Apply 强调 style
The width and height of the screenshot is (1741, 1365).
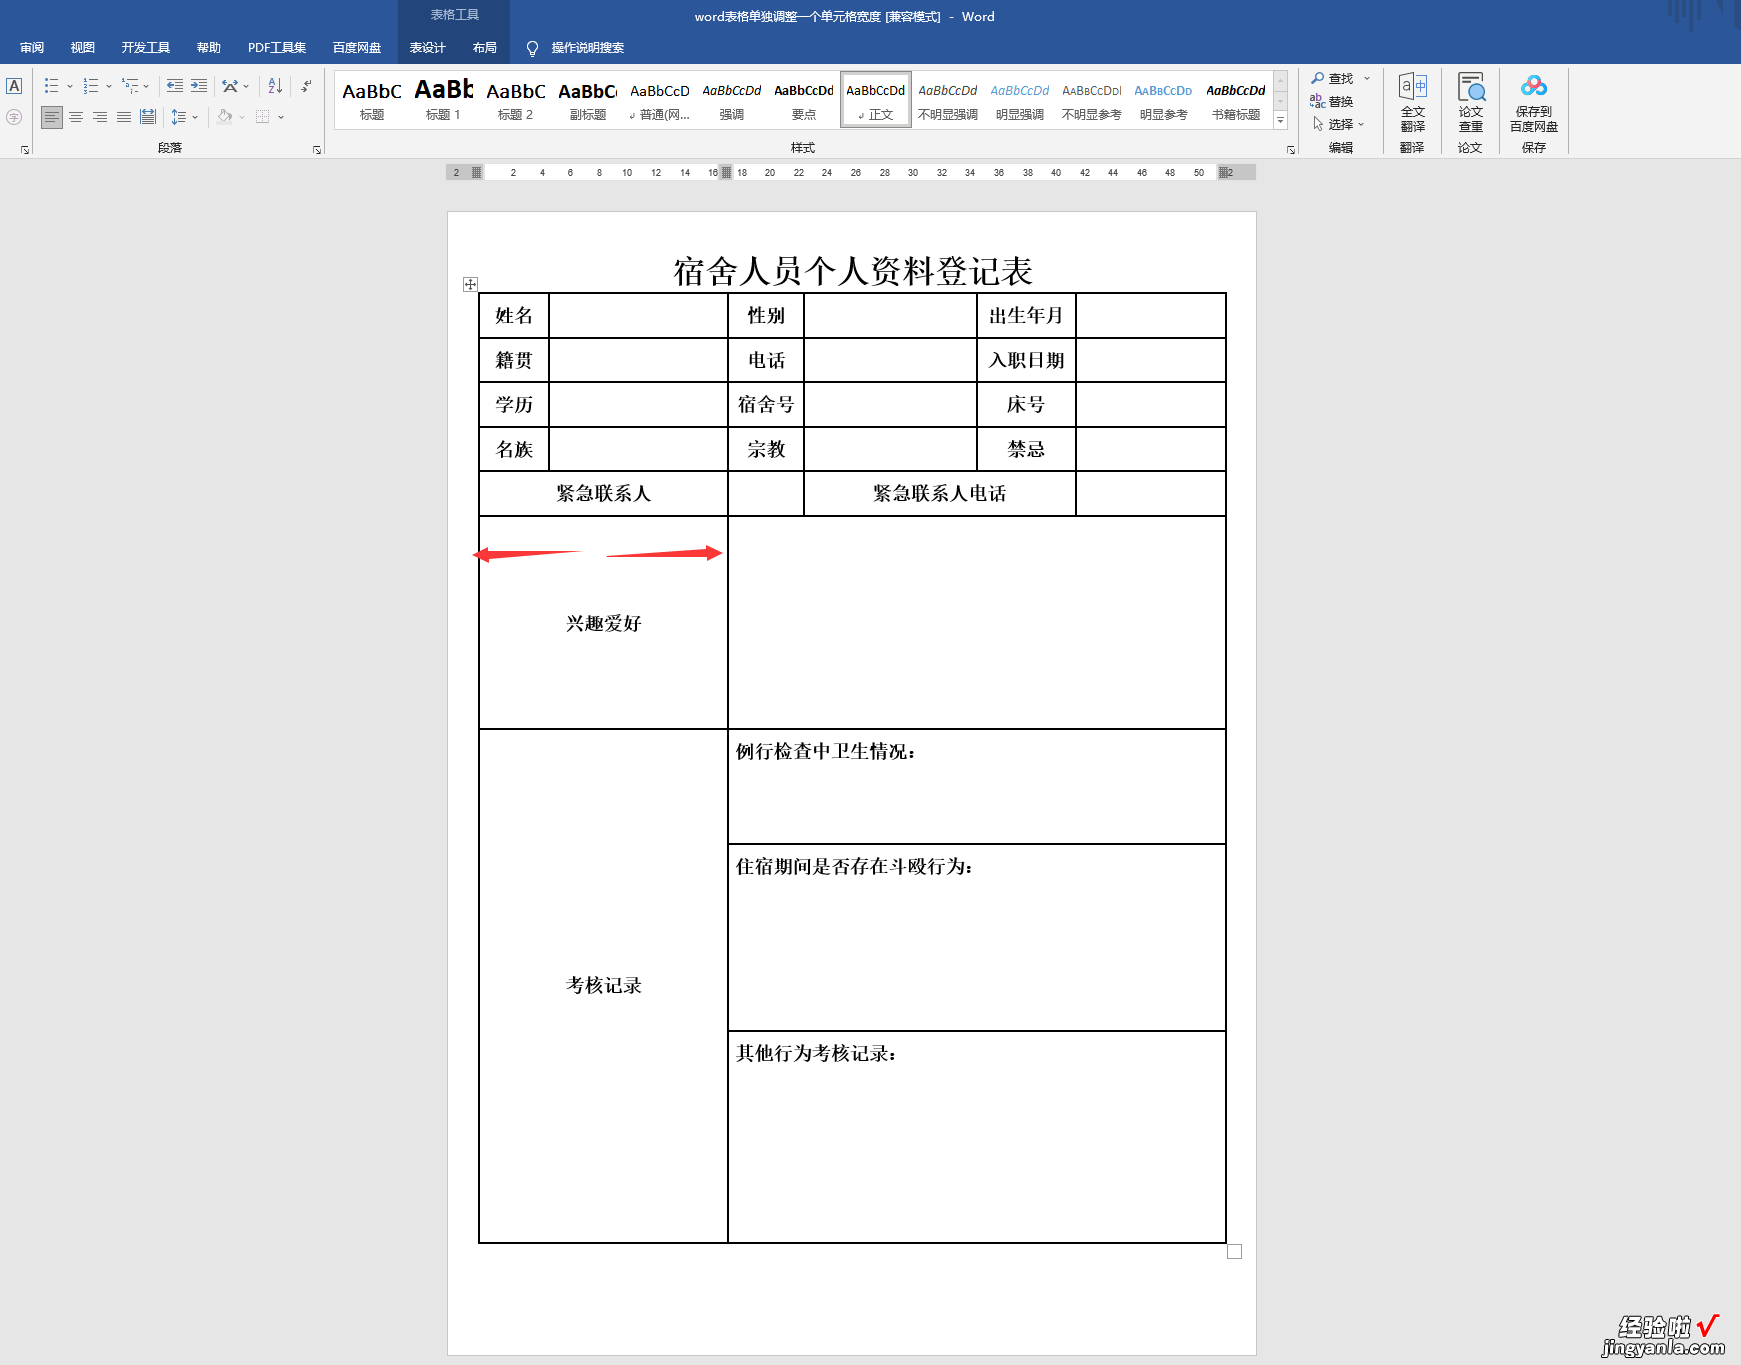[x=732, y=100]
